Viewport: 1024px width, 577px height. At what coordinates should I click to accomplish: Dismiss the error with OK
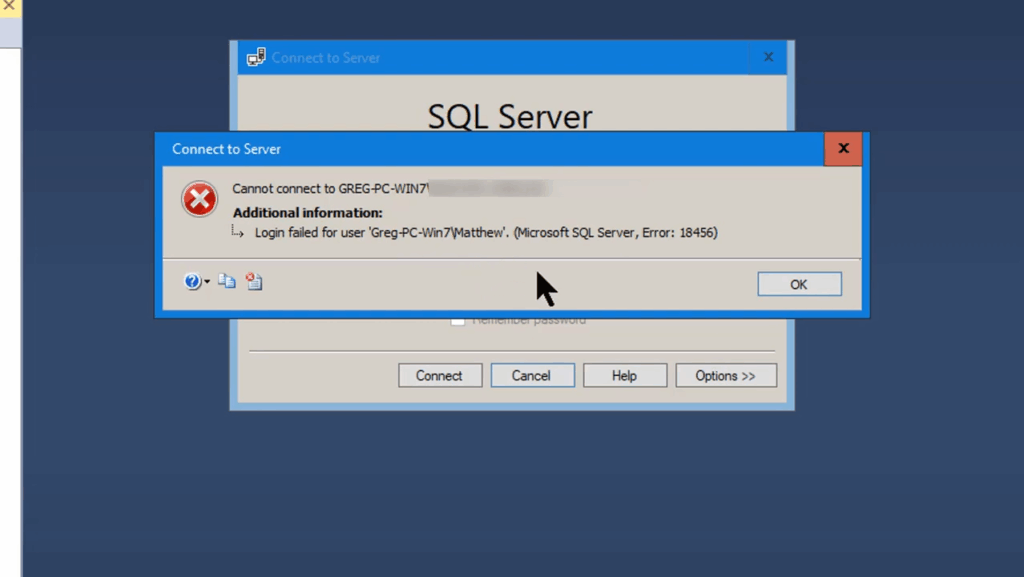[x=798, y=284]
